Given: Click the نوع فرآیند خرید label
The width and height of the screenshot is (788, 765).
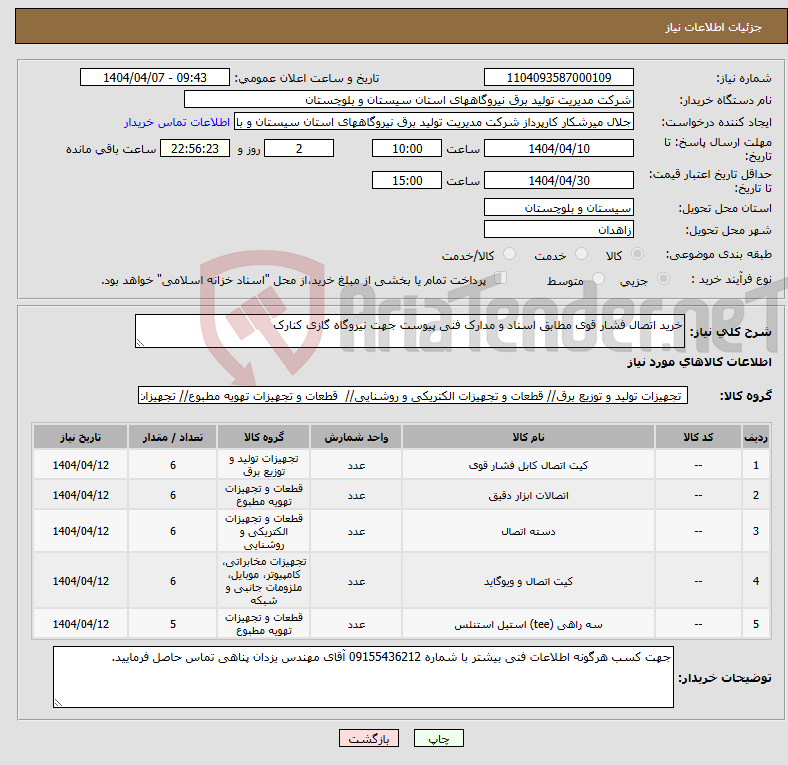Looking at the screenshot, I should (731, 279).
